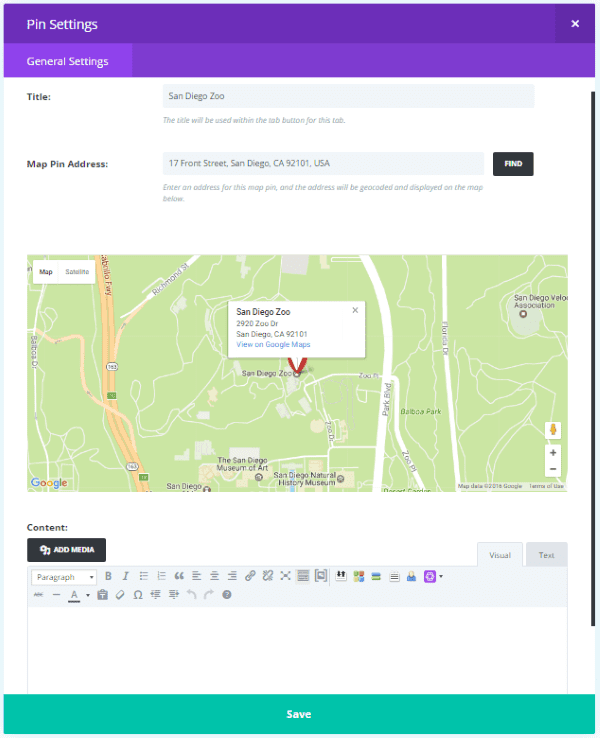Click the person icon in editor toolbar
This screenshot has height=738, width=600.
click(411, 576)
